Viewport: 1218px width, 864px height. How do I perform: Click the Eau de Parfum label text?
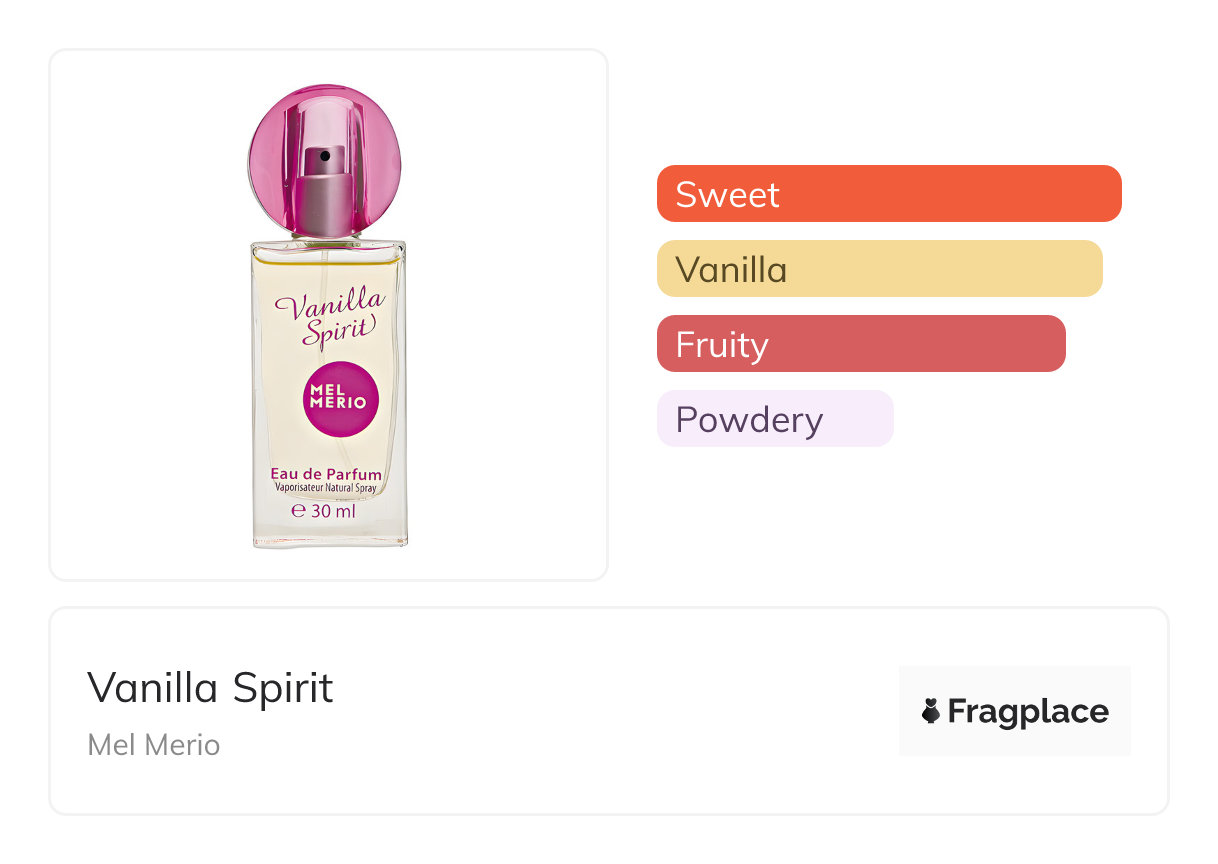coord(326,473)
